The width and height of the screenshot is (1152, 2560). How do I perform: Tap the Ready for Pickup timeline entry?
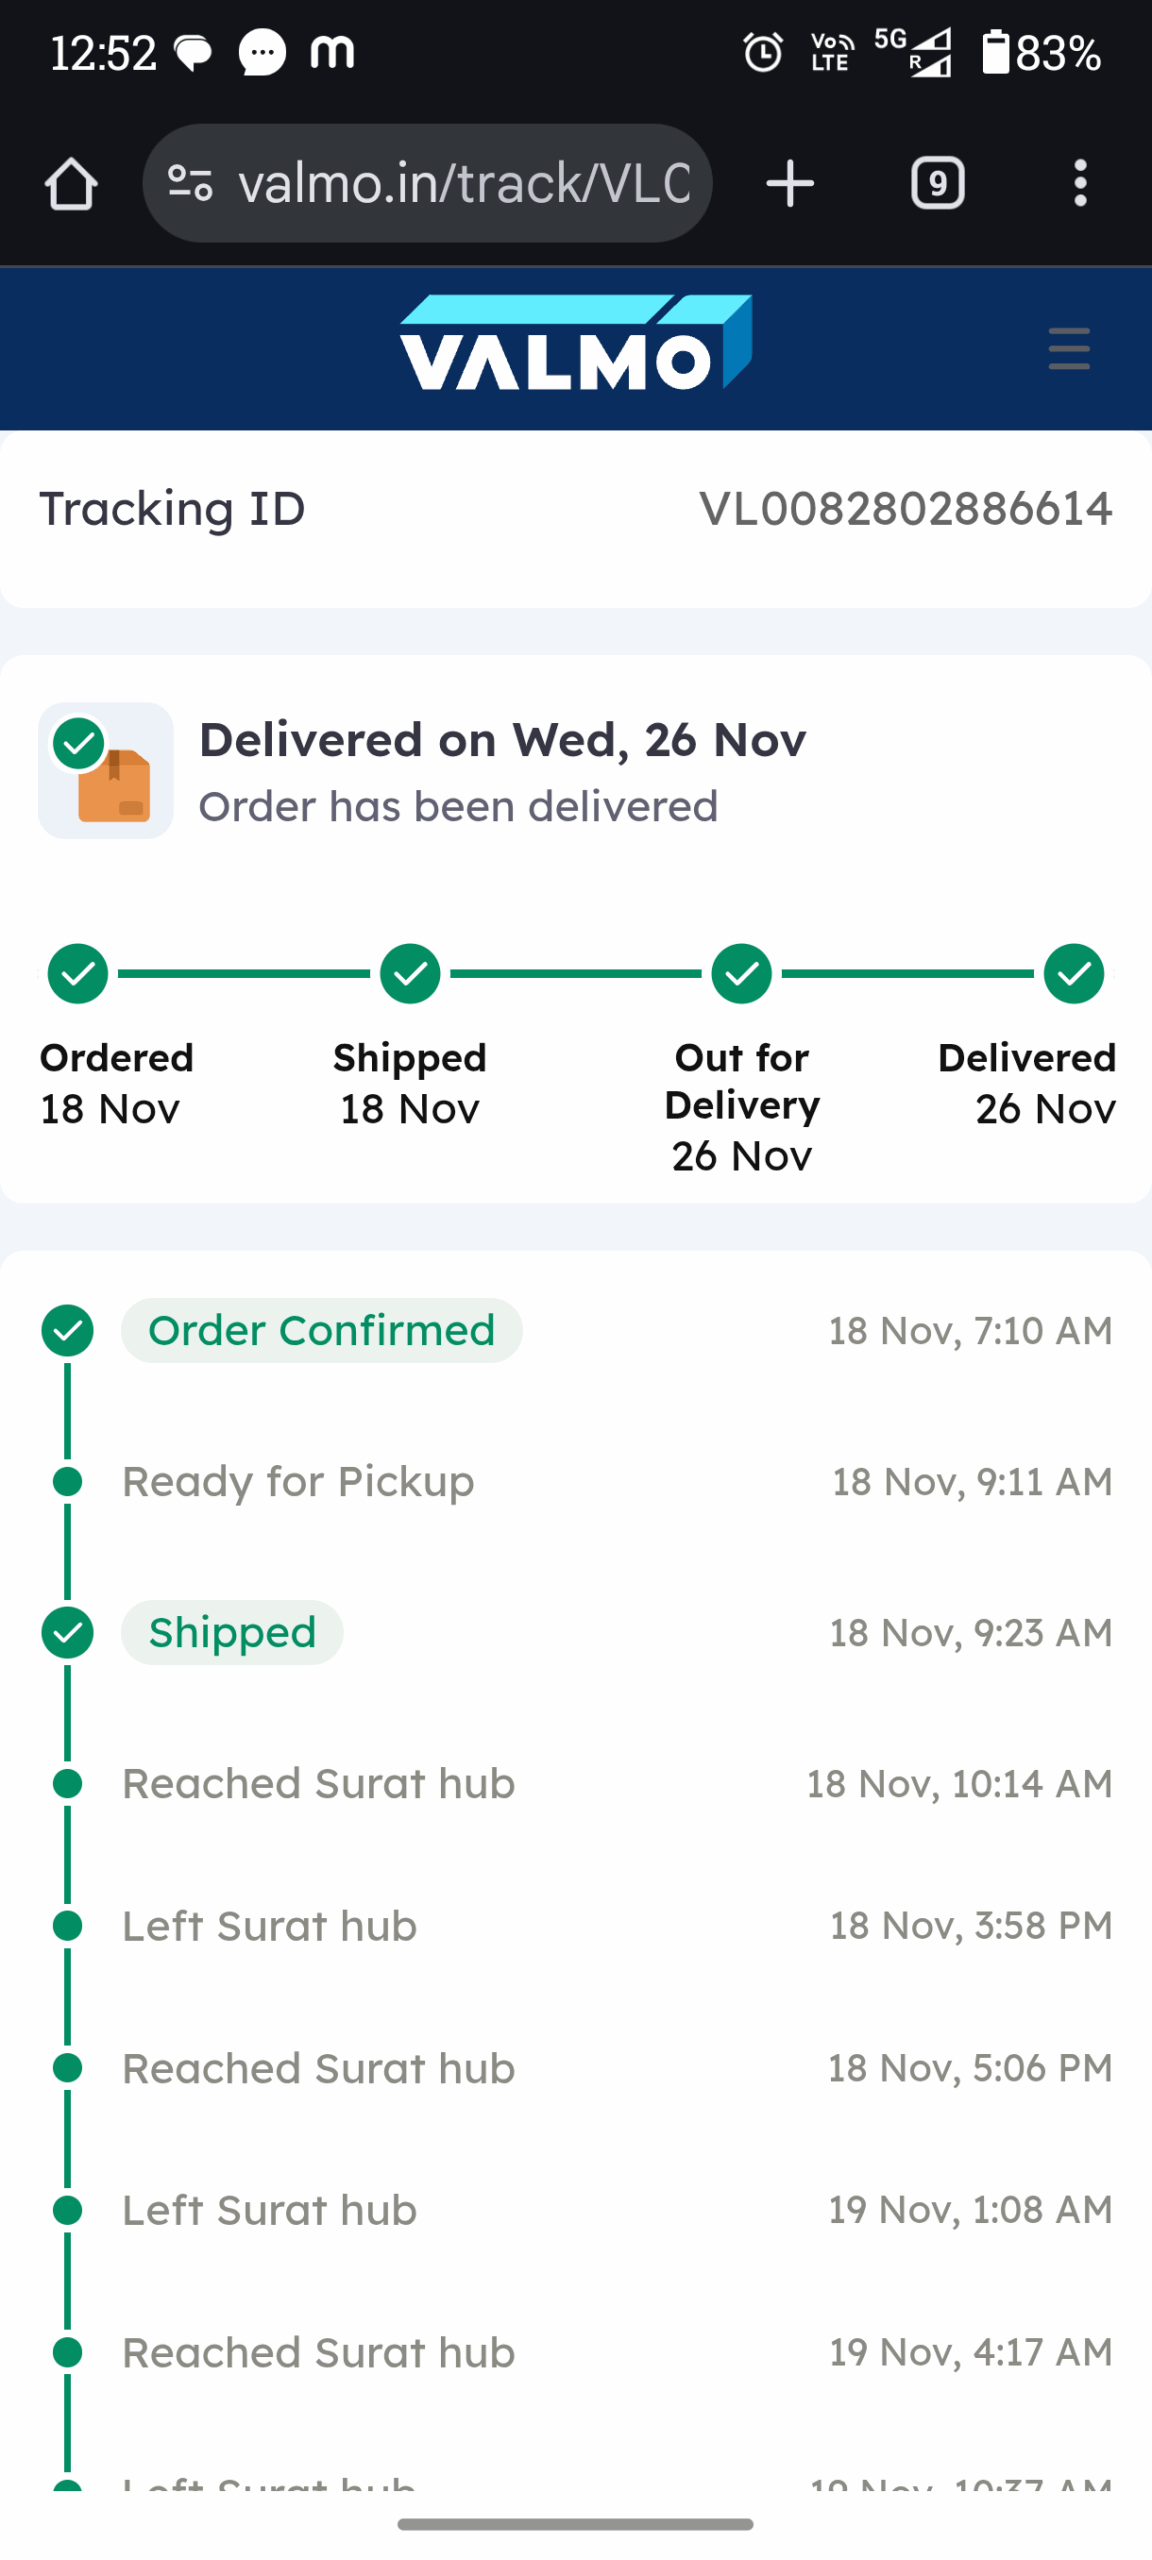298,1481
